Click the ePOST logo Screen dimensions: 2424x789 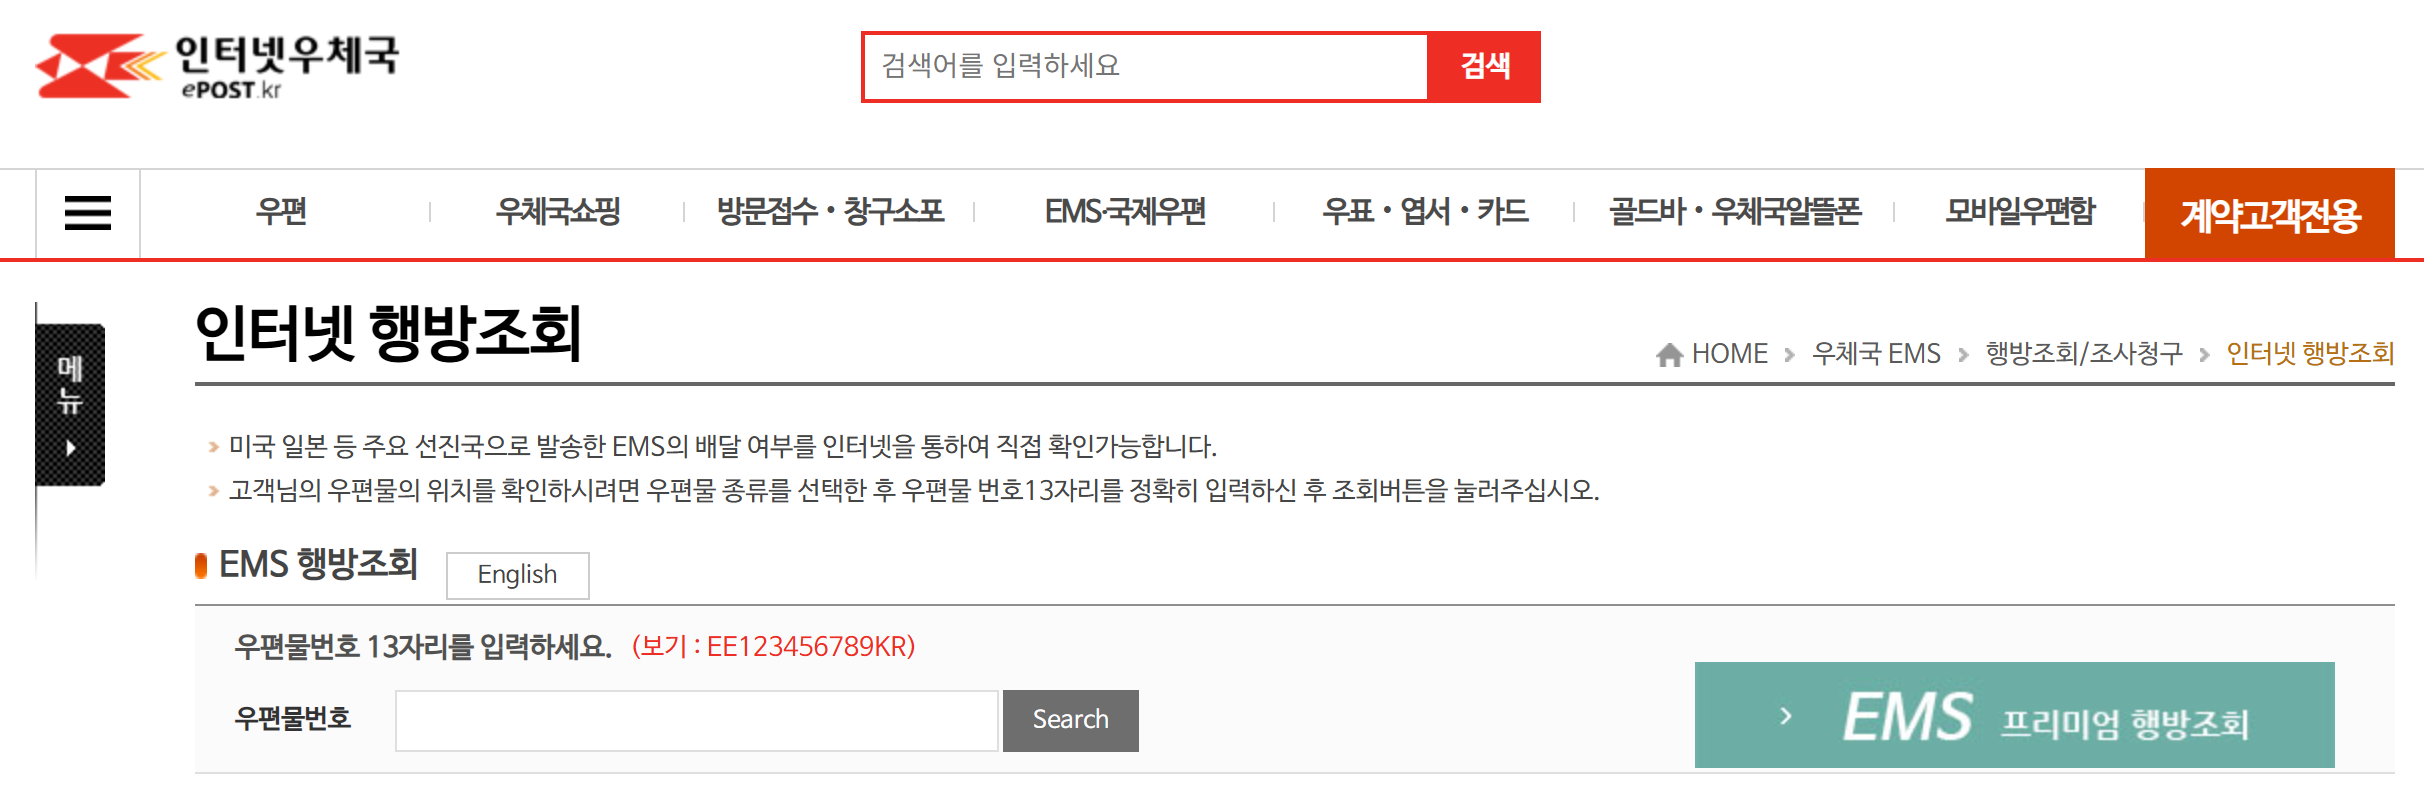tap(218, 66)
